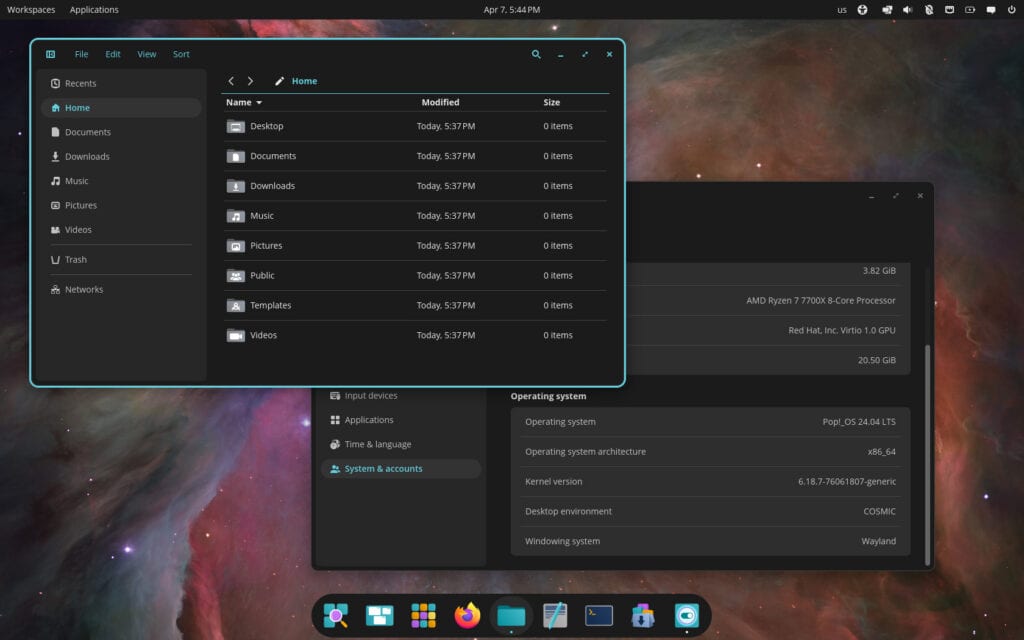This screenshot has width=1024, height=640.
Task: Open COSMIC text editor from the dock
Action: point(555,616)
